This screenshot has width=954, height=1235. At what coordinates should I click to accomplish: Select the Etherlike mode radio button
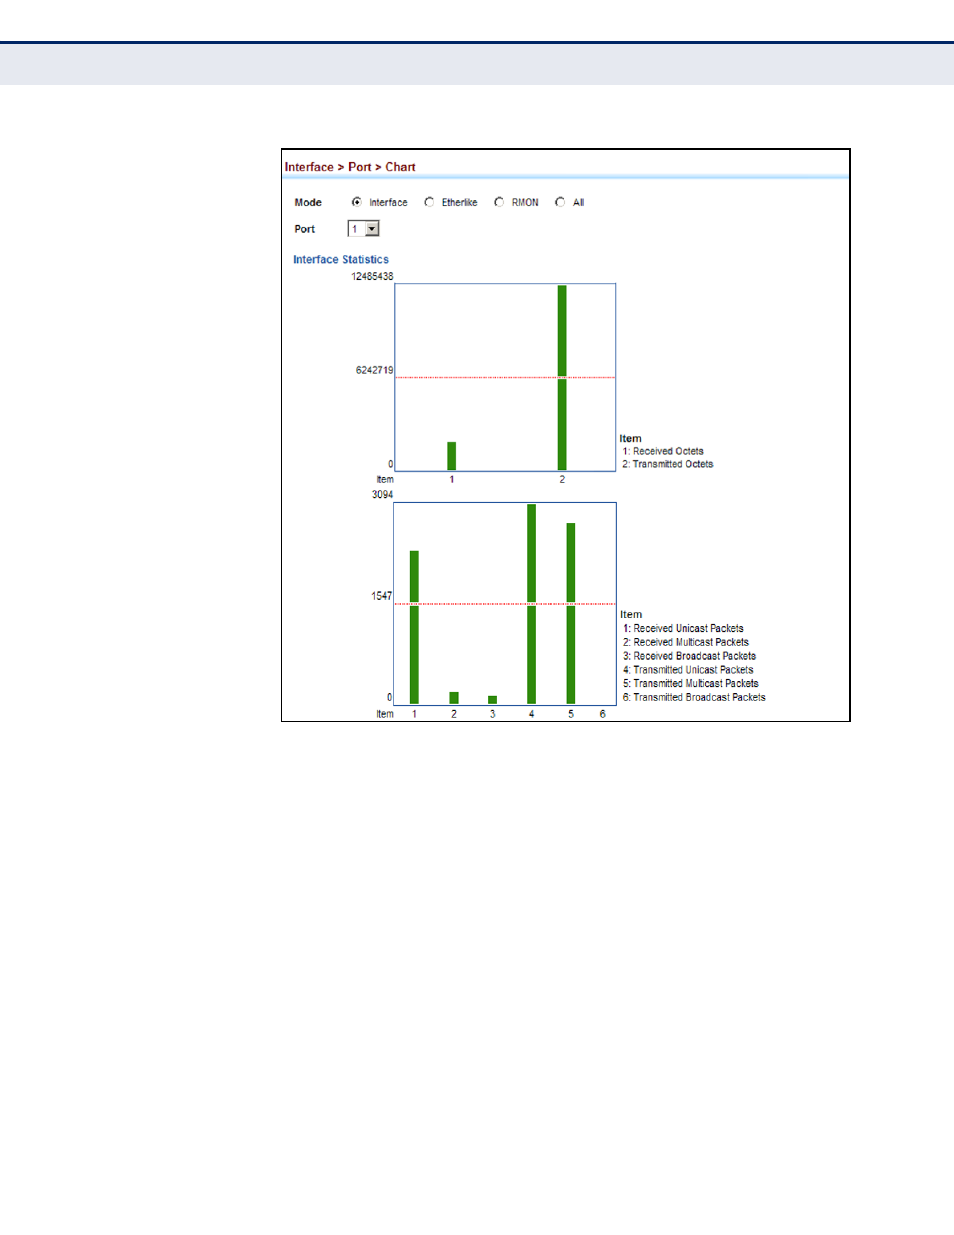click(429, 202)
